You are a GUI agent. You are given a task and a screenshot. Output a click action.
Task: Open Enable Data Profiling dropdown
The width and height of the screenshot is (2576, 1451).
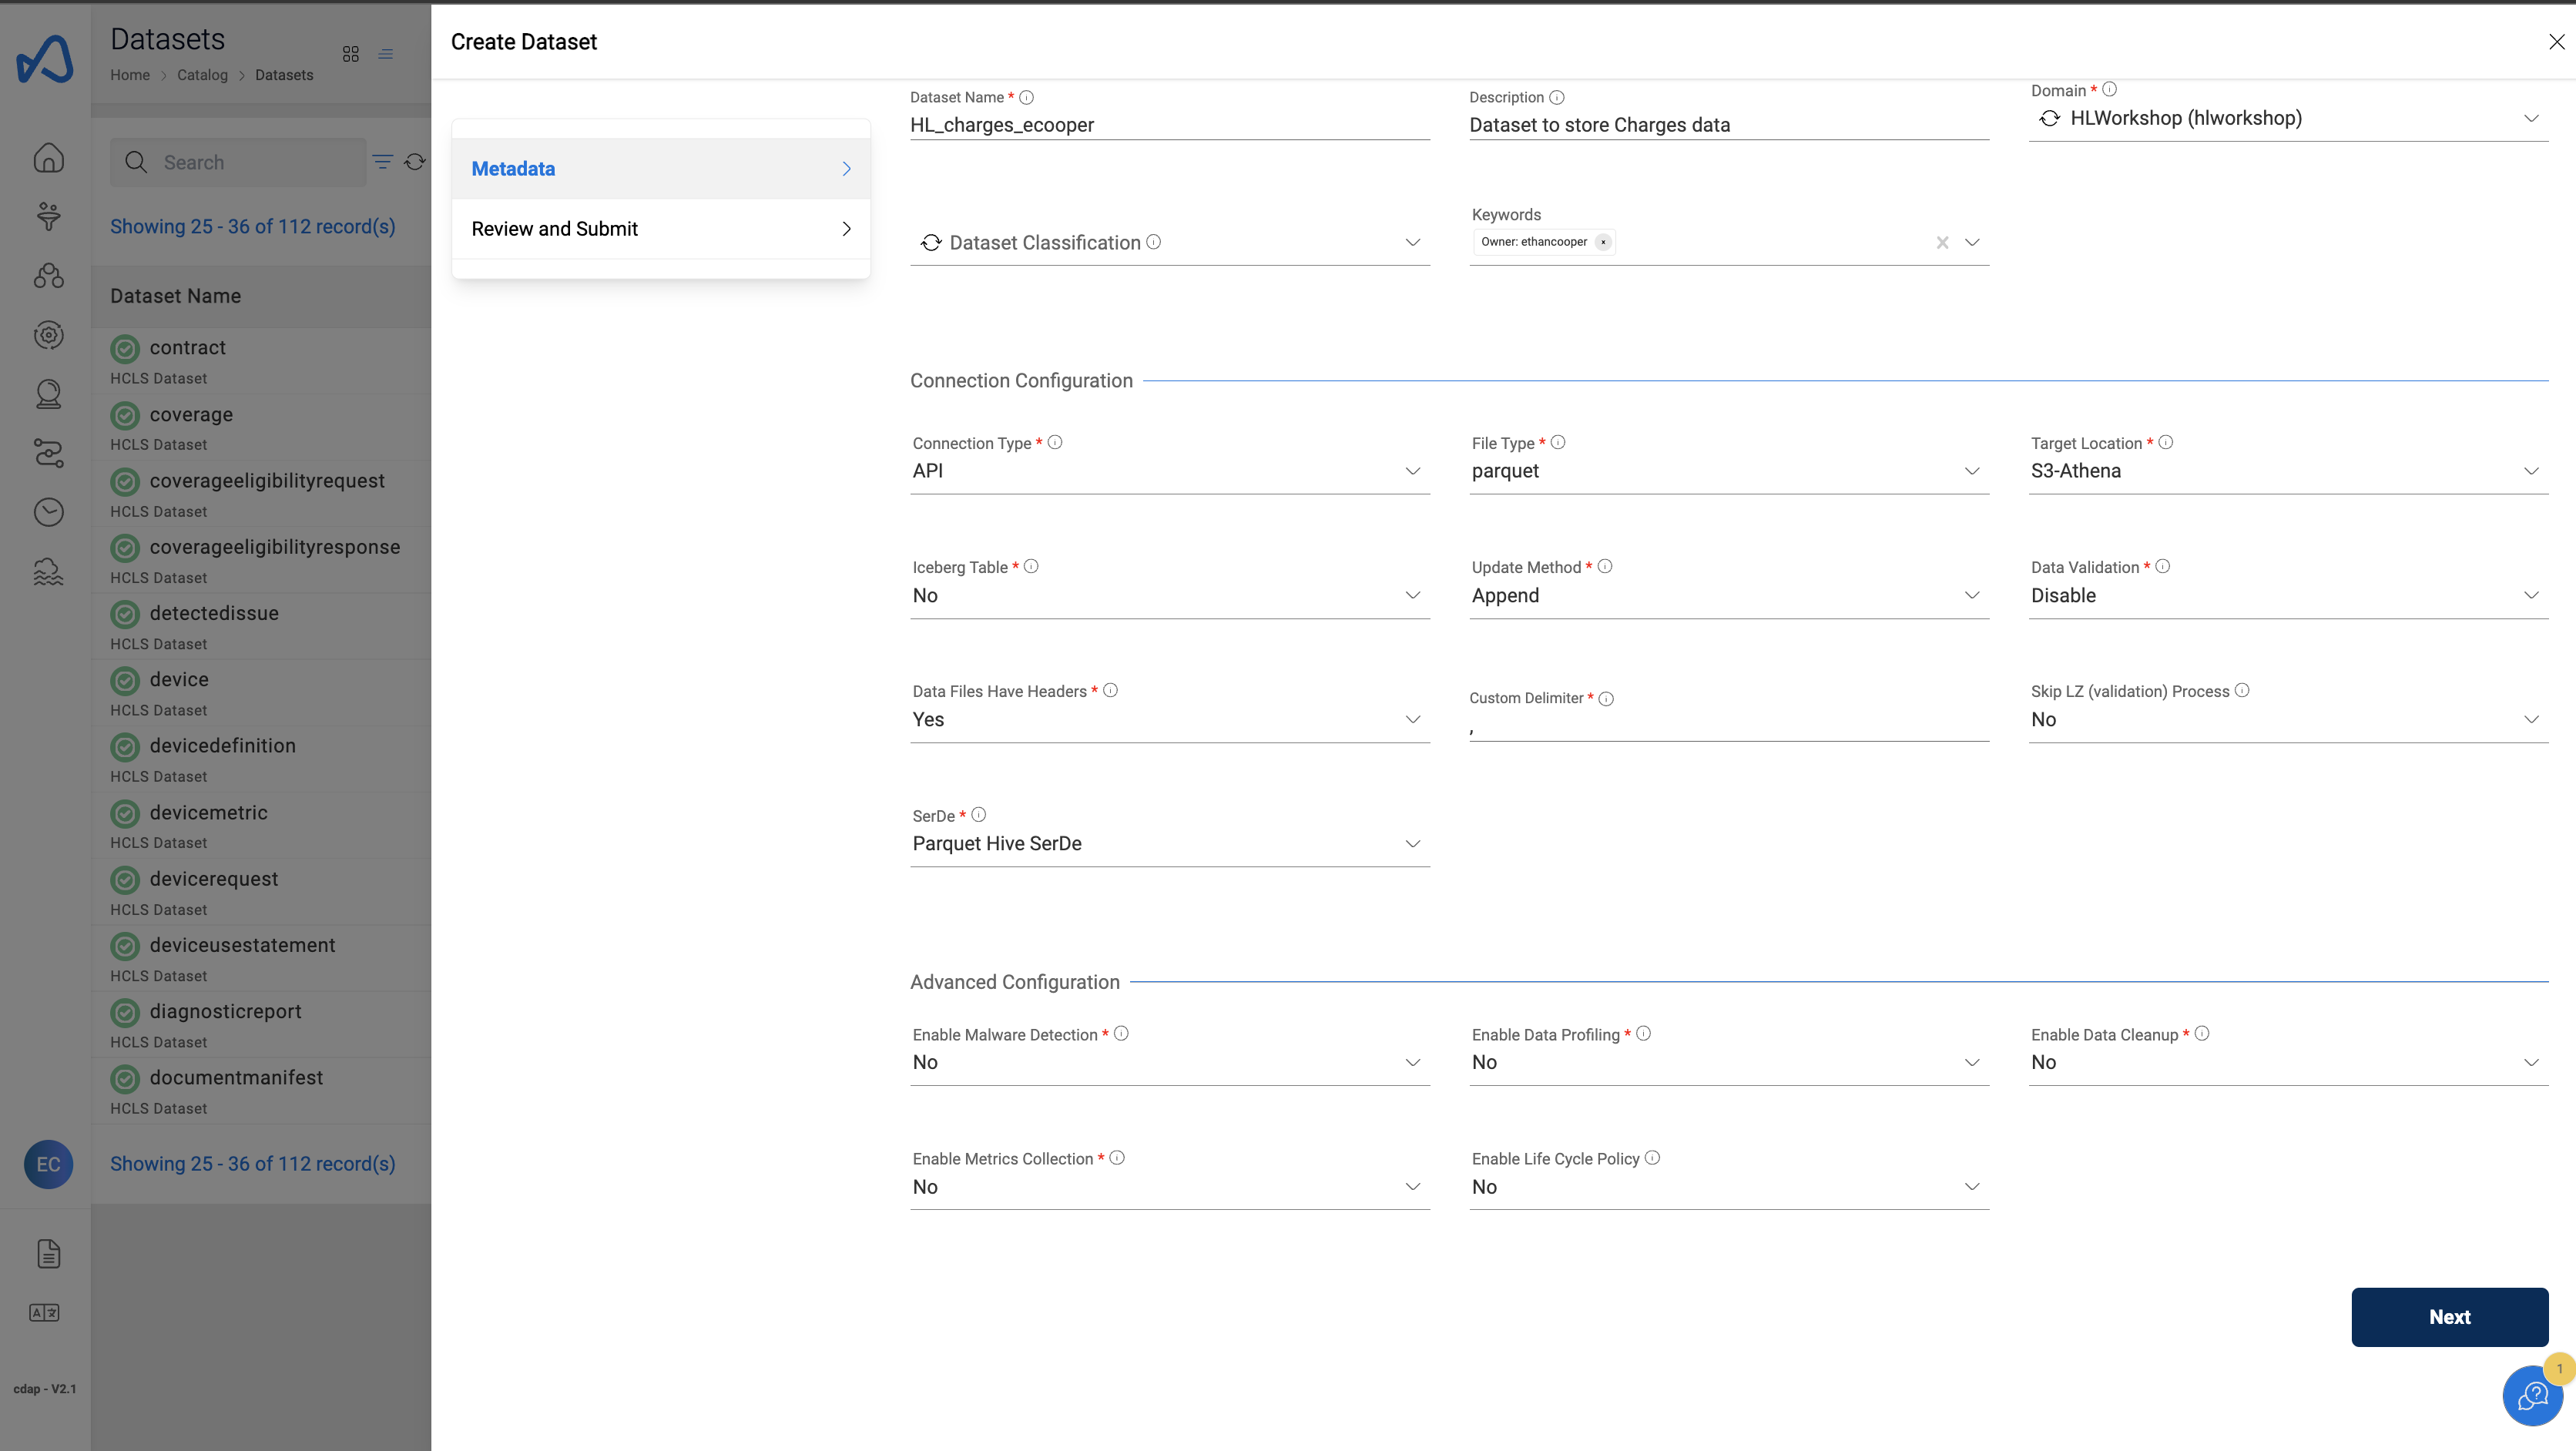[x=1728, y=1062]
